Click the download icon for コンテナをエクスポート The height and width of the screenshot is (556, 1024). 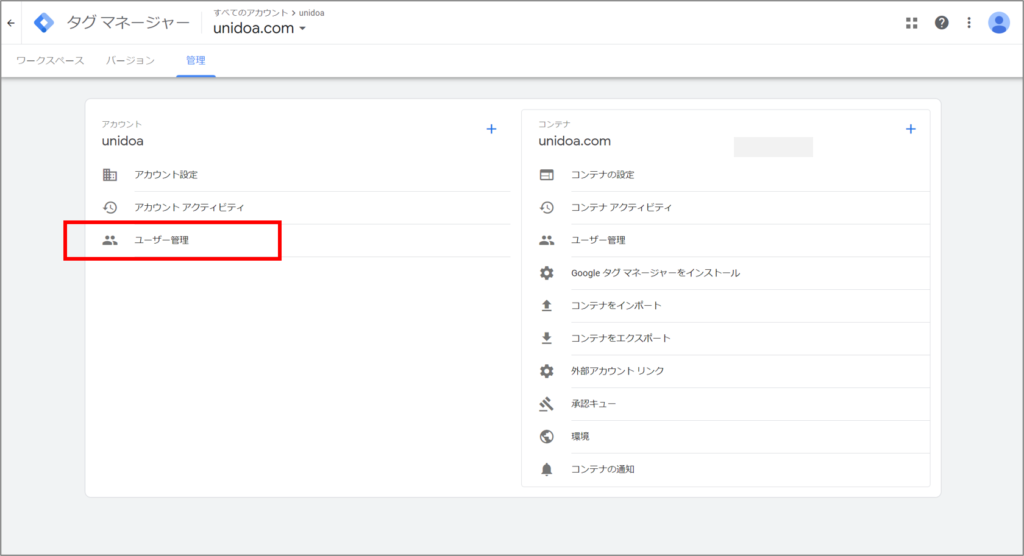pyautogui.click(x=547, y=338)
